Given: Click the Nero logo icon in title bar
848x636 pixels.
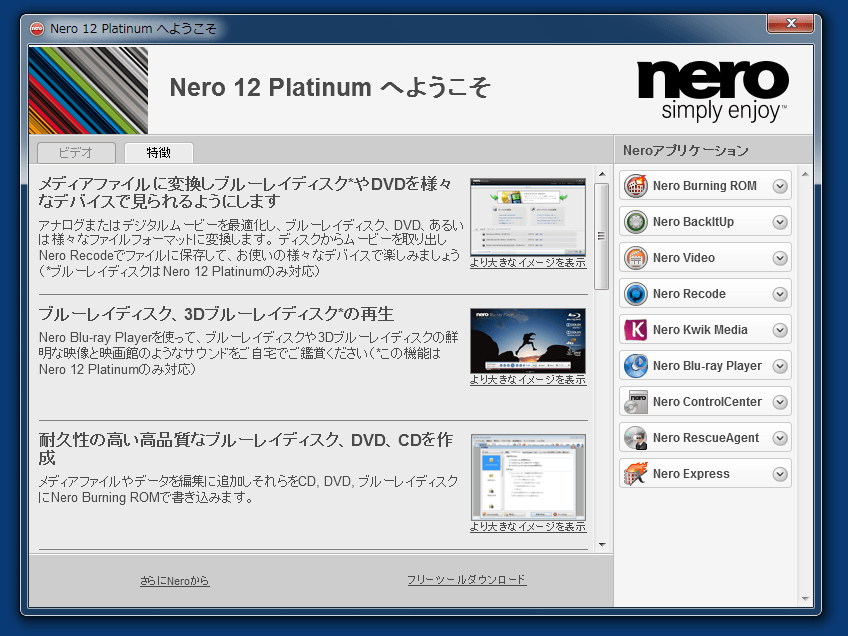Looking at the screenshot, I should [x=37, y=29].
